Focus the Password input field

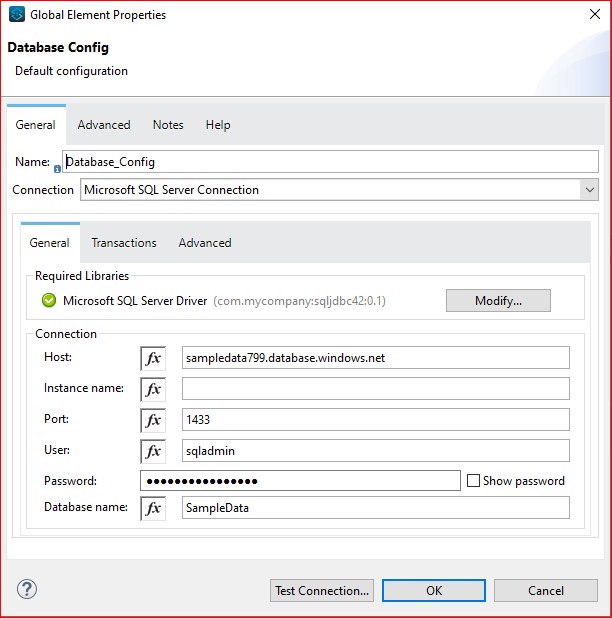300,480
